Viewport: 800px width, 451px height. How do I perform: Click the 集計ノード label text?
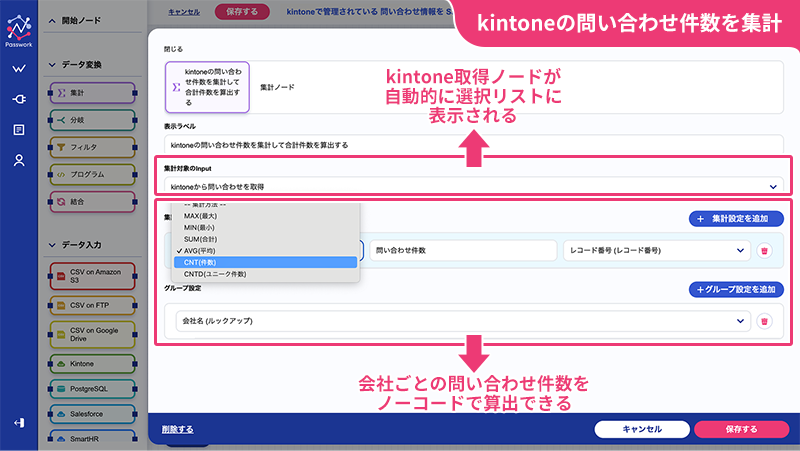pos(277,87)
